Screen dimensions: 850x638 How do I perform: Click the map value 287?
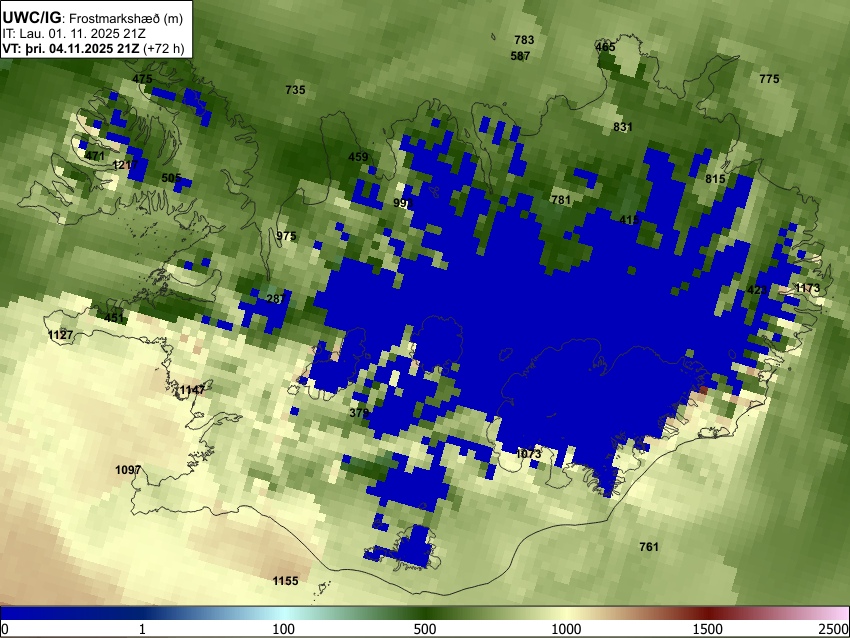pos(276,299)
